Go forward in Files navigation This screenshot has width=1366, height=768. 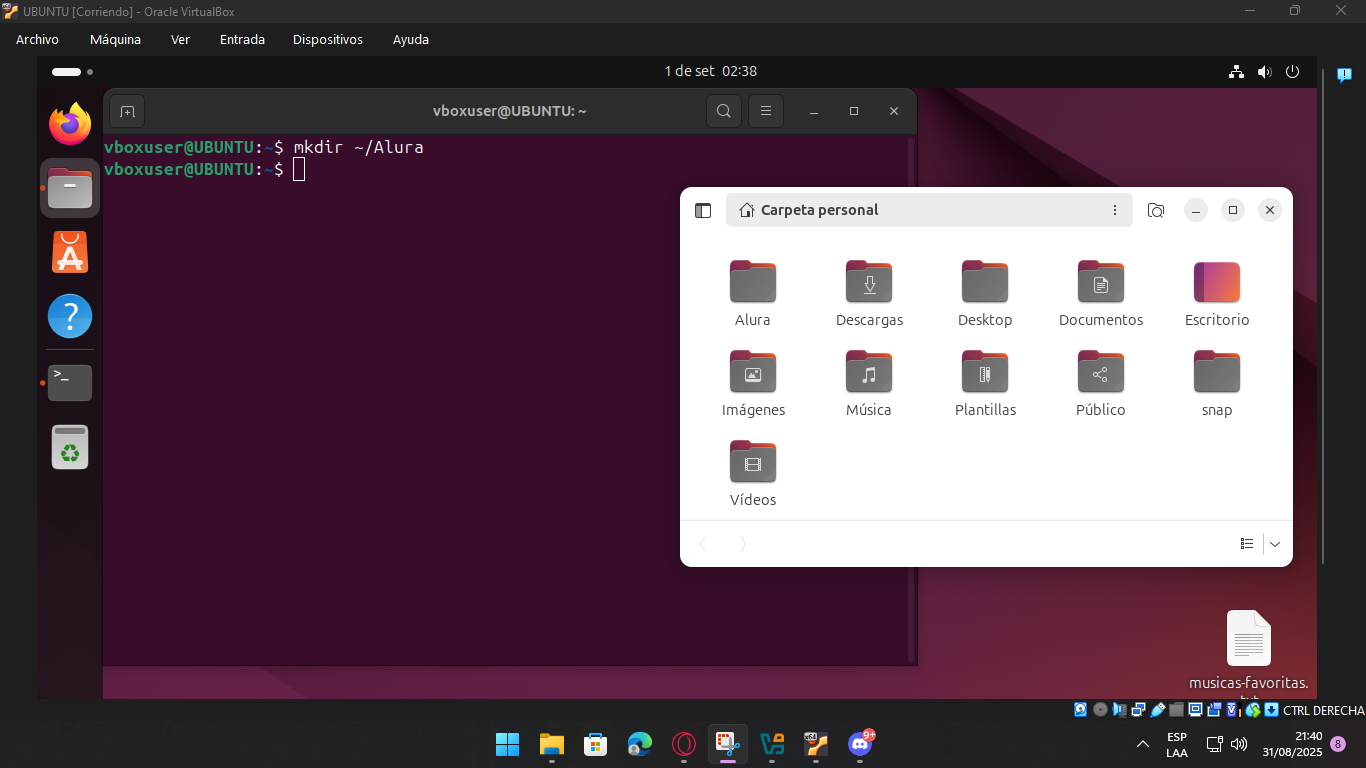[742, 544]
